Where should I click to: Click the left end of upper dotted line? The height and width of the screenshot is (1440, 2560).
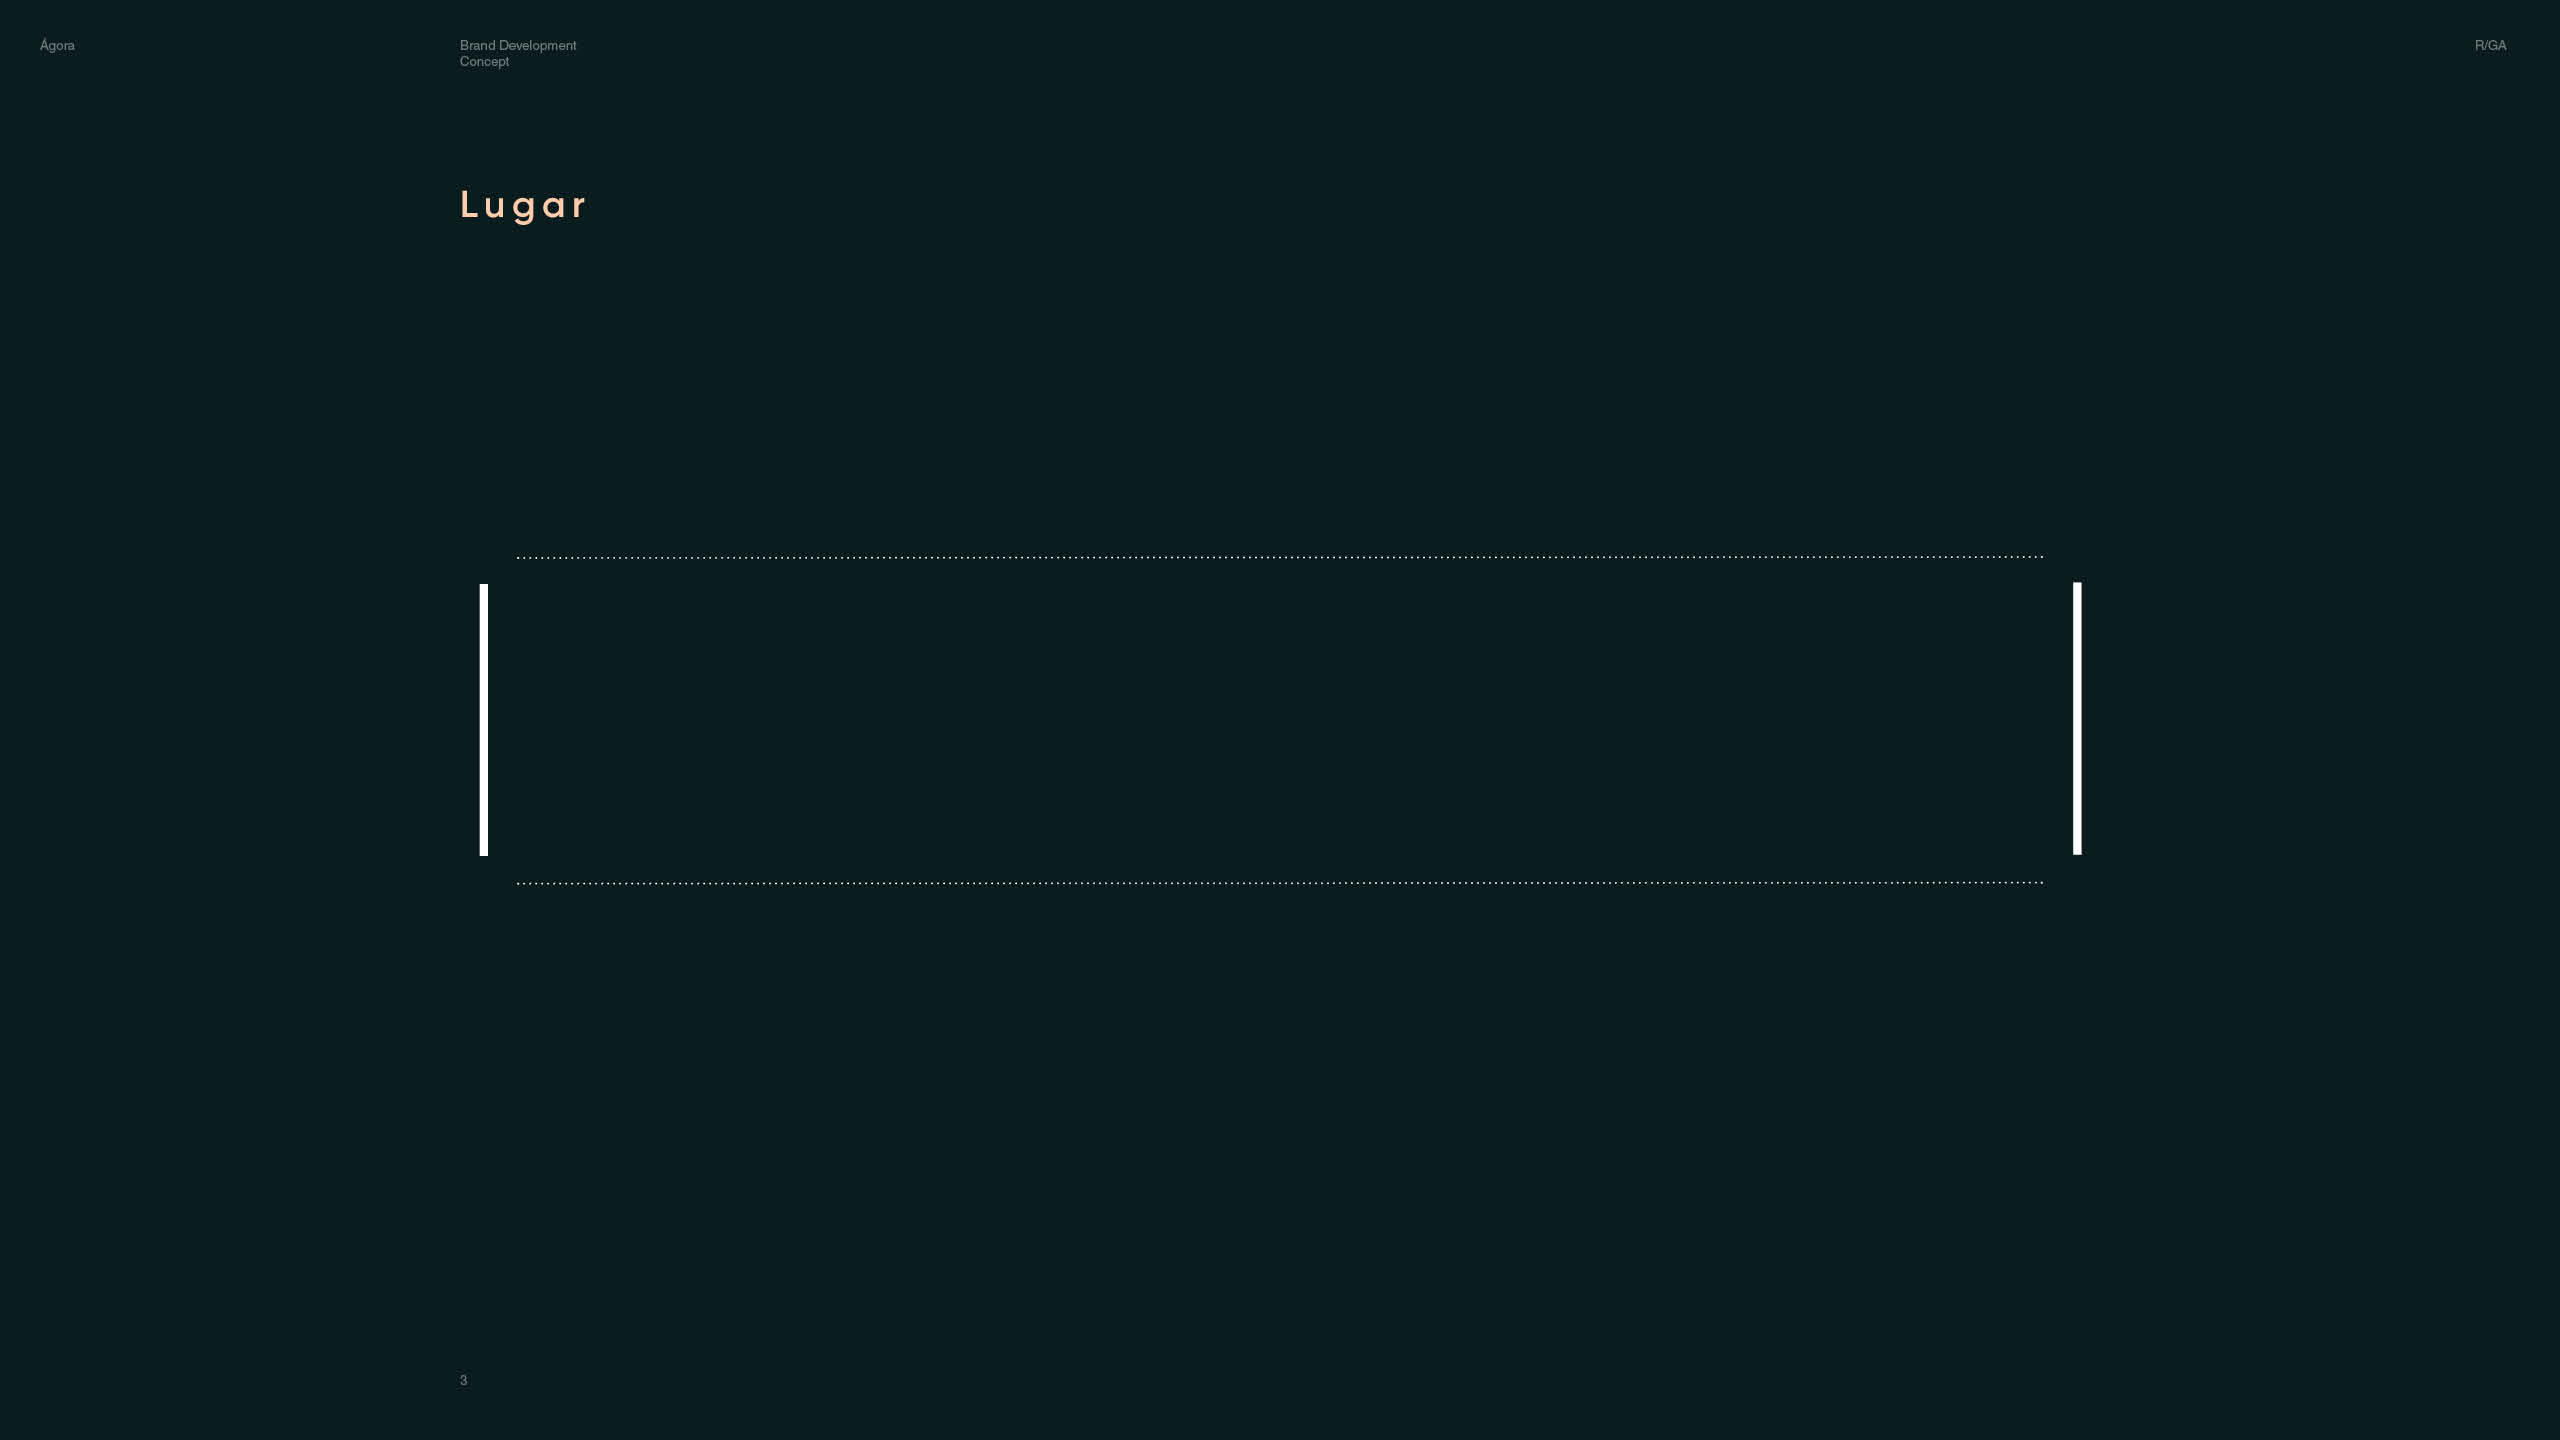click(519, 557)
